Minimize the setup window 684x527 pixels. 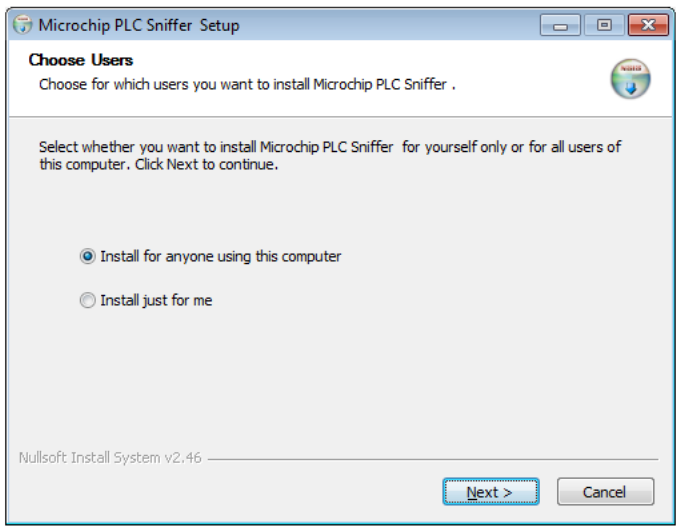pos(562,25)
